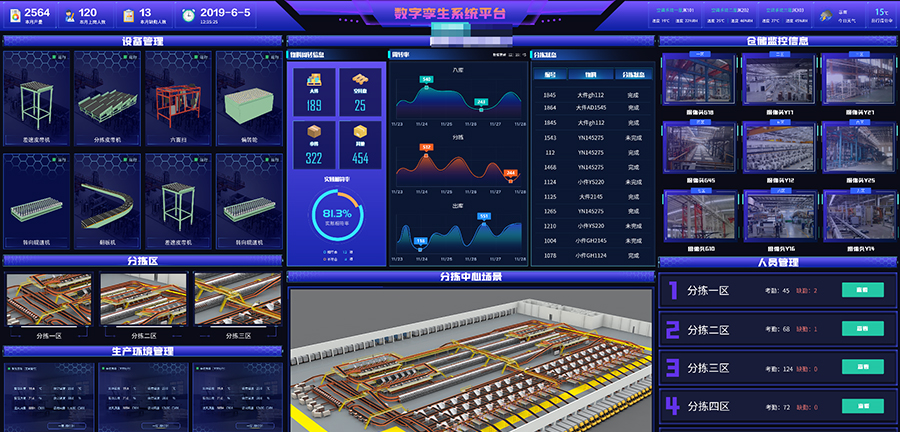Click the clipboard icon beside 13

pyautogui.click(x=130, y=15)
